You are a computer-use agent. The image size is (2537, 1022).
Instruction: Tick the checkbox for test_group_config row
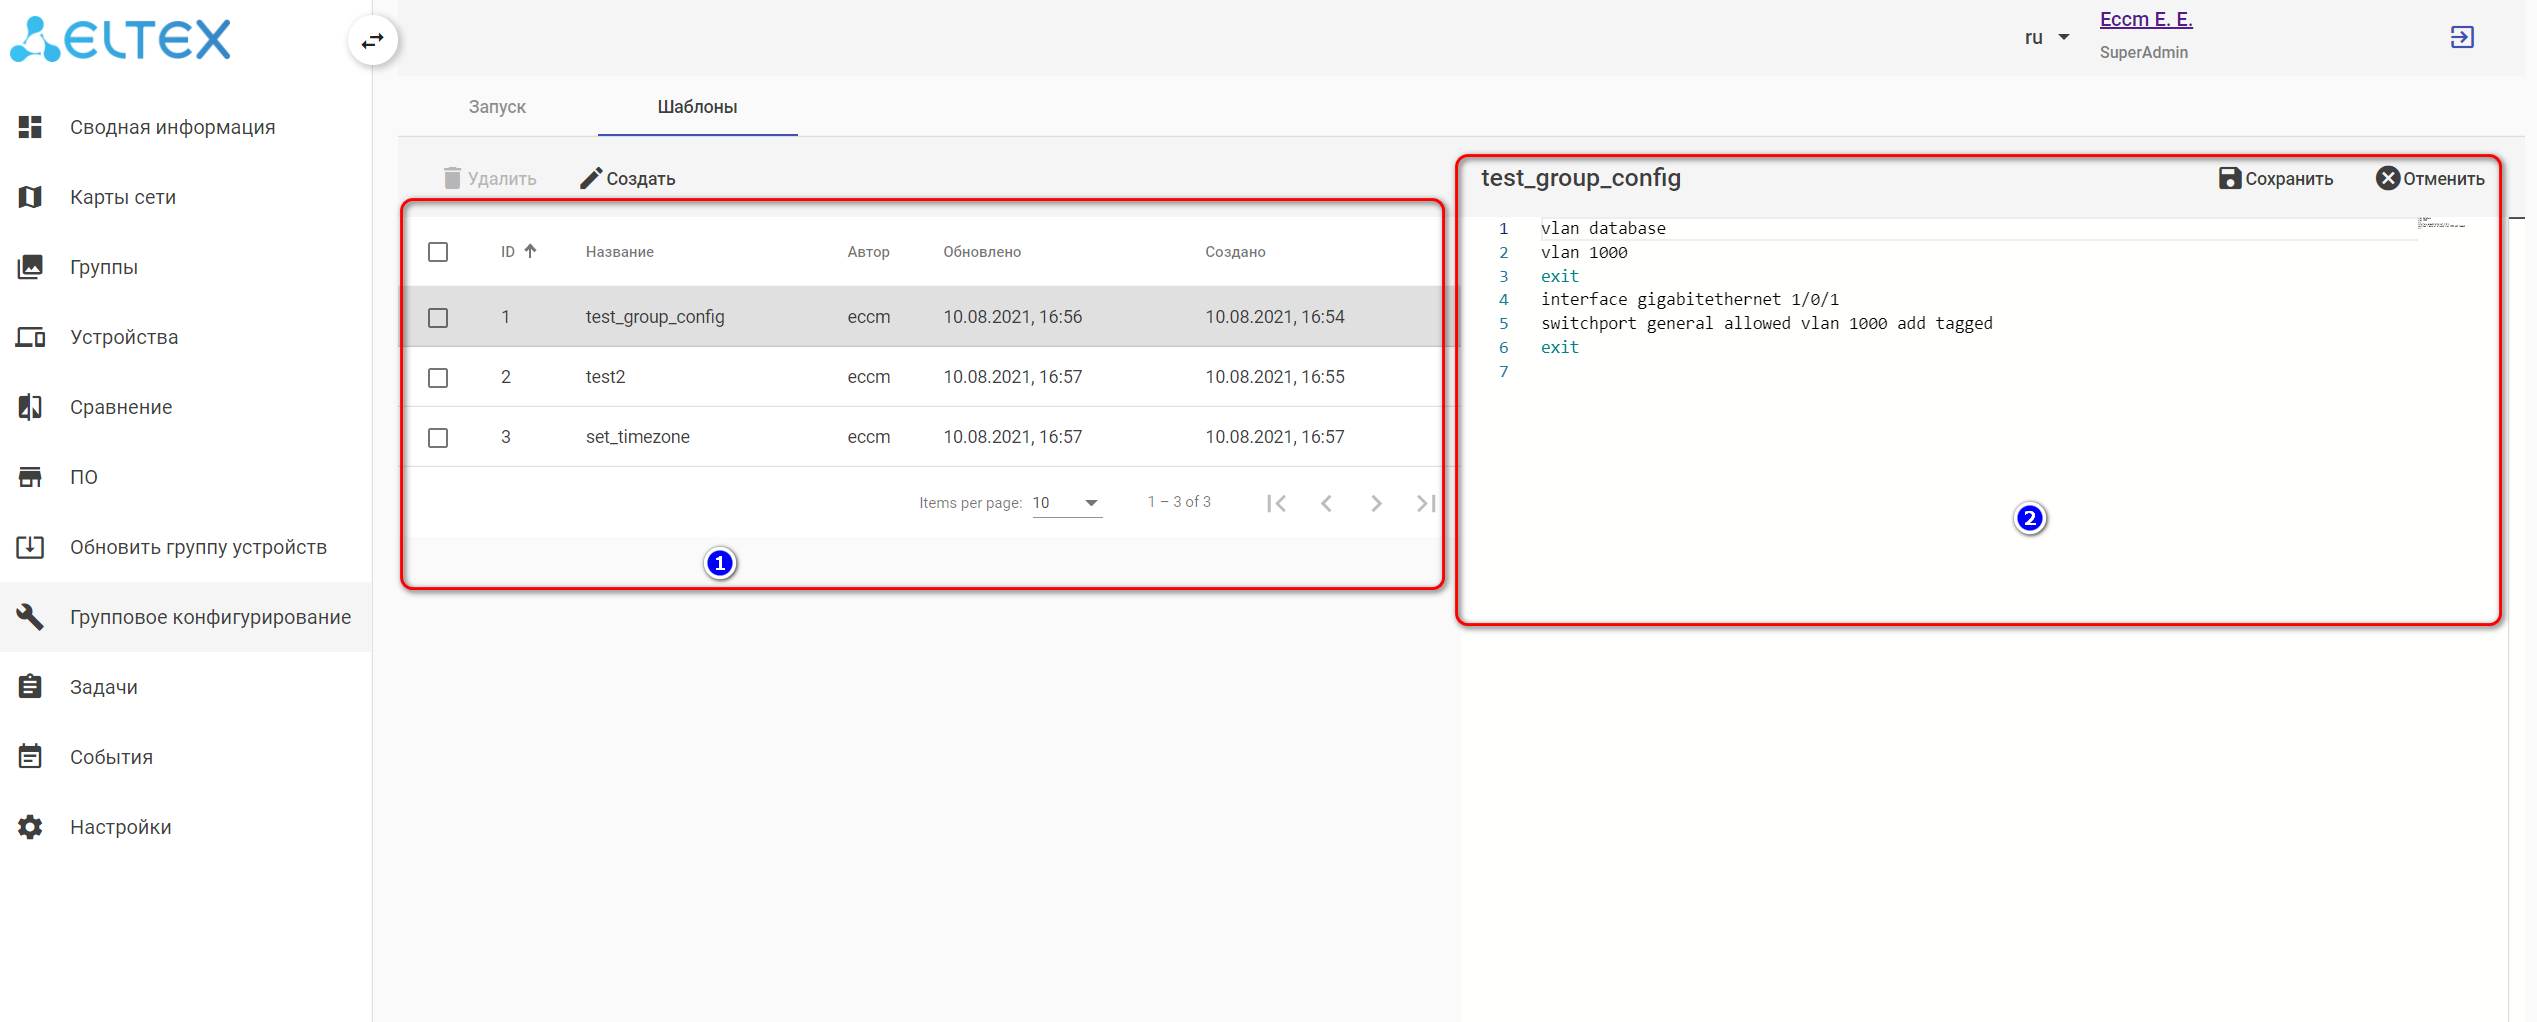438,318
